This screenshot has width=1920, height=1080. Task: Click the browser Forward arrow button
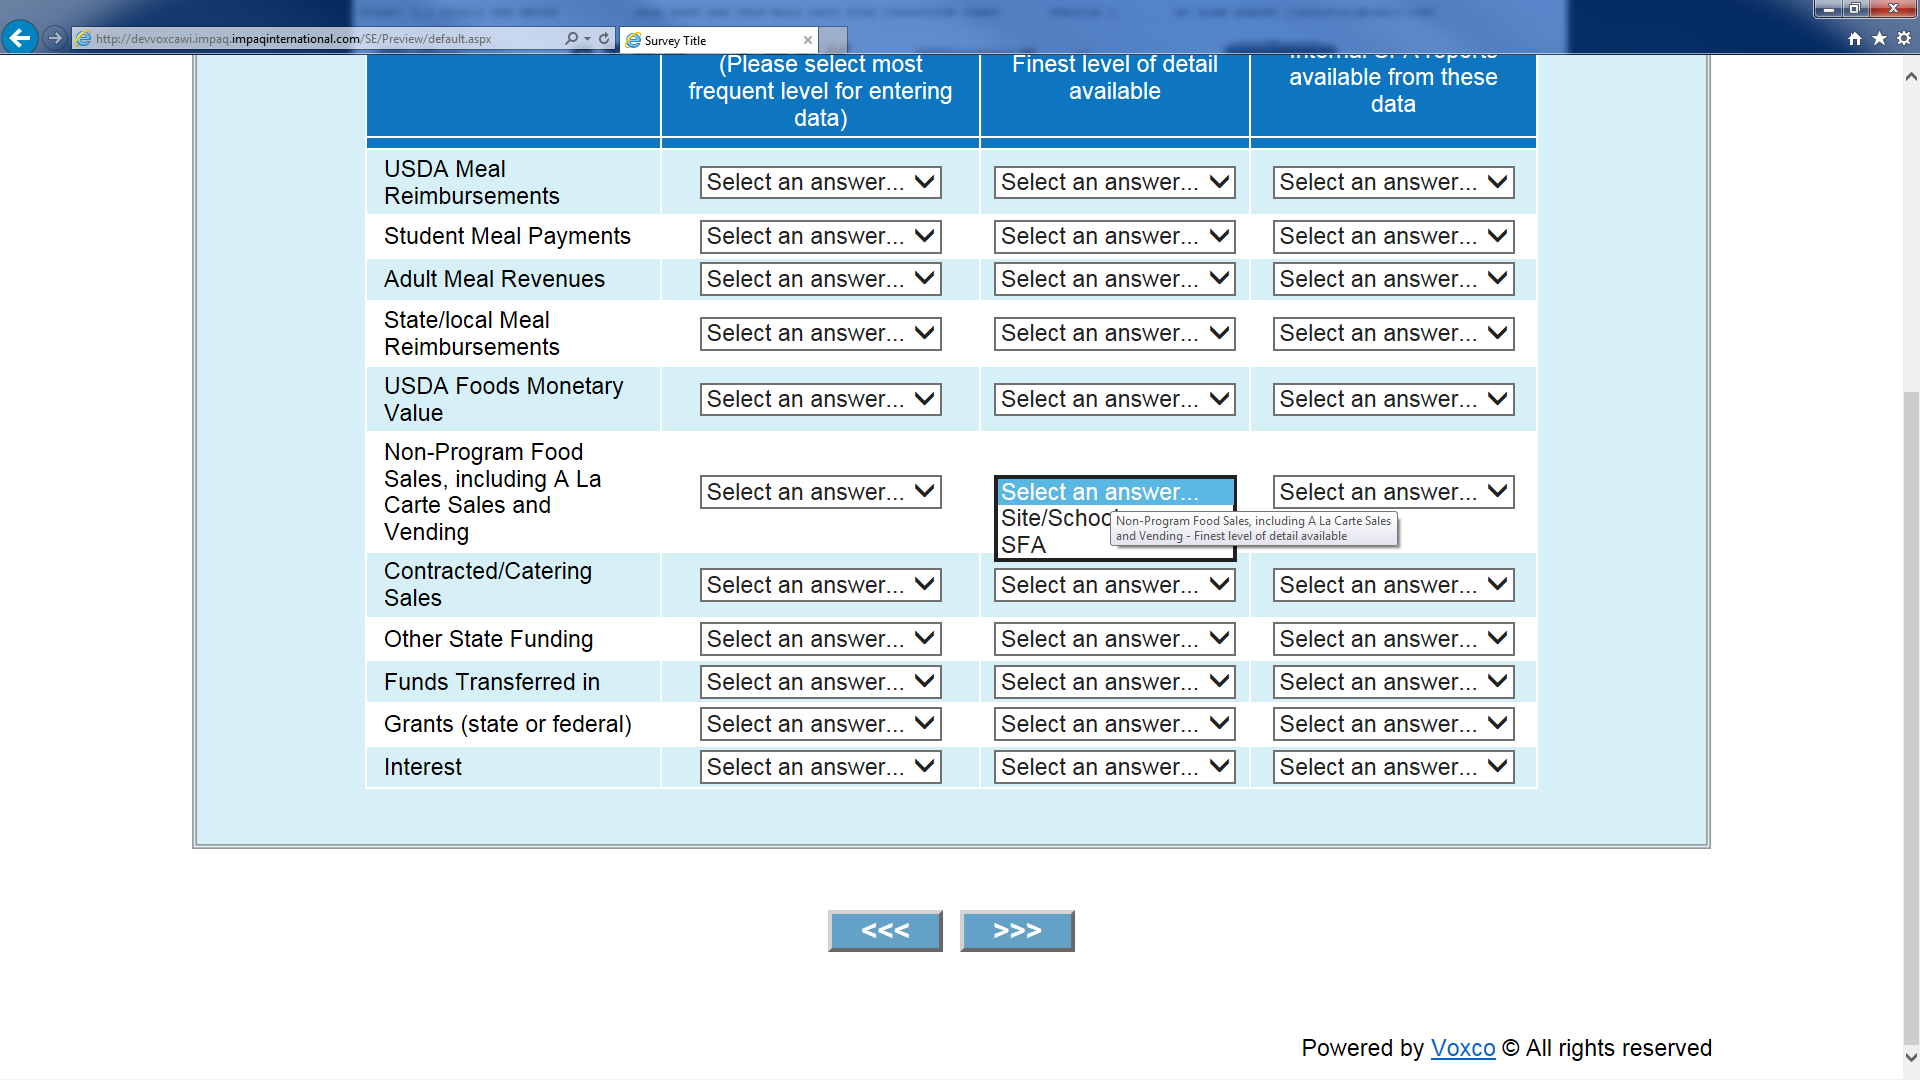click(x=55, y=38)
